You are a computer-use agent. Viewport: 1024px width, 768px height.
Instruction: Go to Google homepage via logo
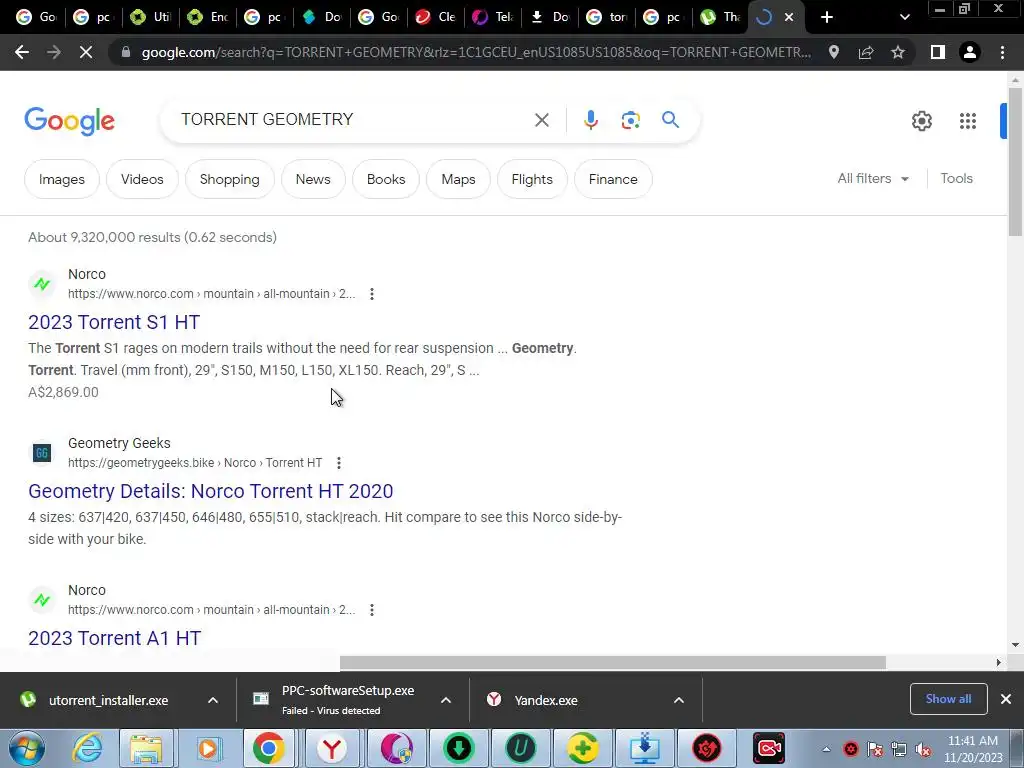[69, 121]
